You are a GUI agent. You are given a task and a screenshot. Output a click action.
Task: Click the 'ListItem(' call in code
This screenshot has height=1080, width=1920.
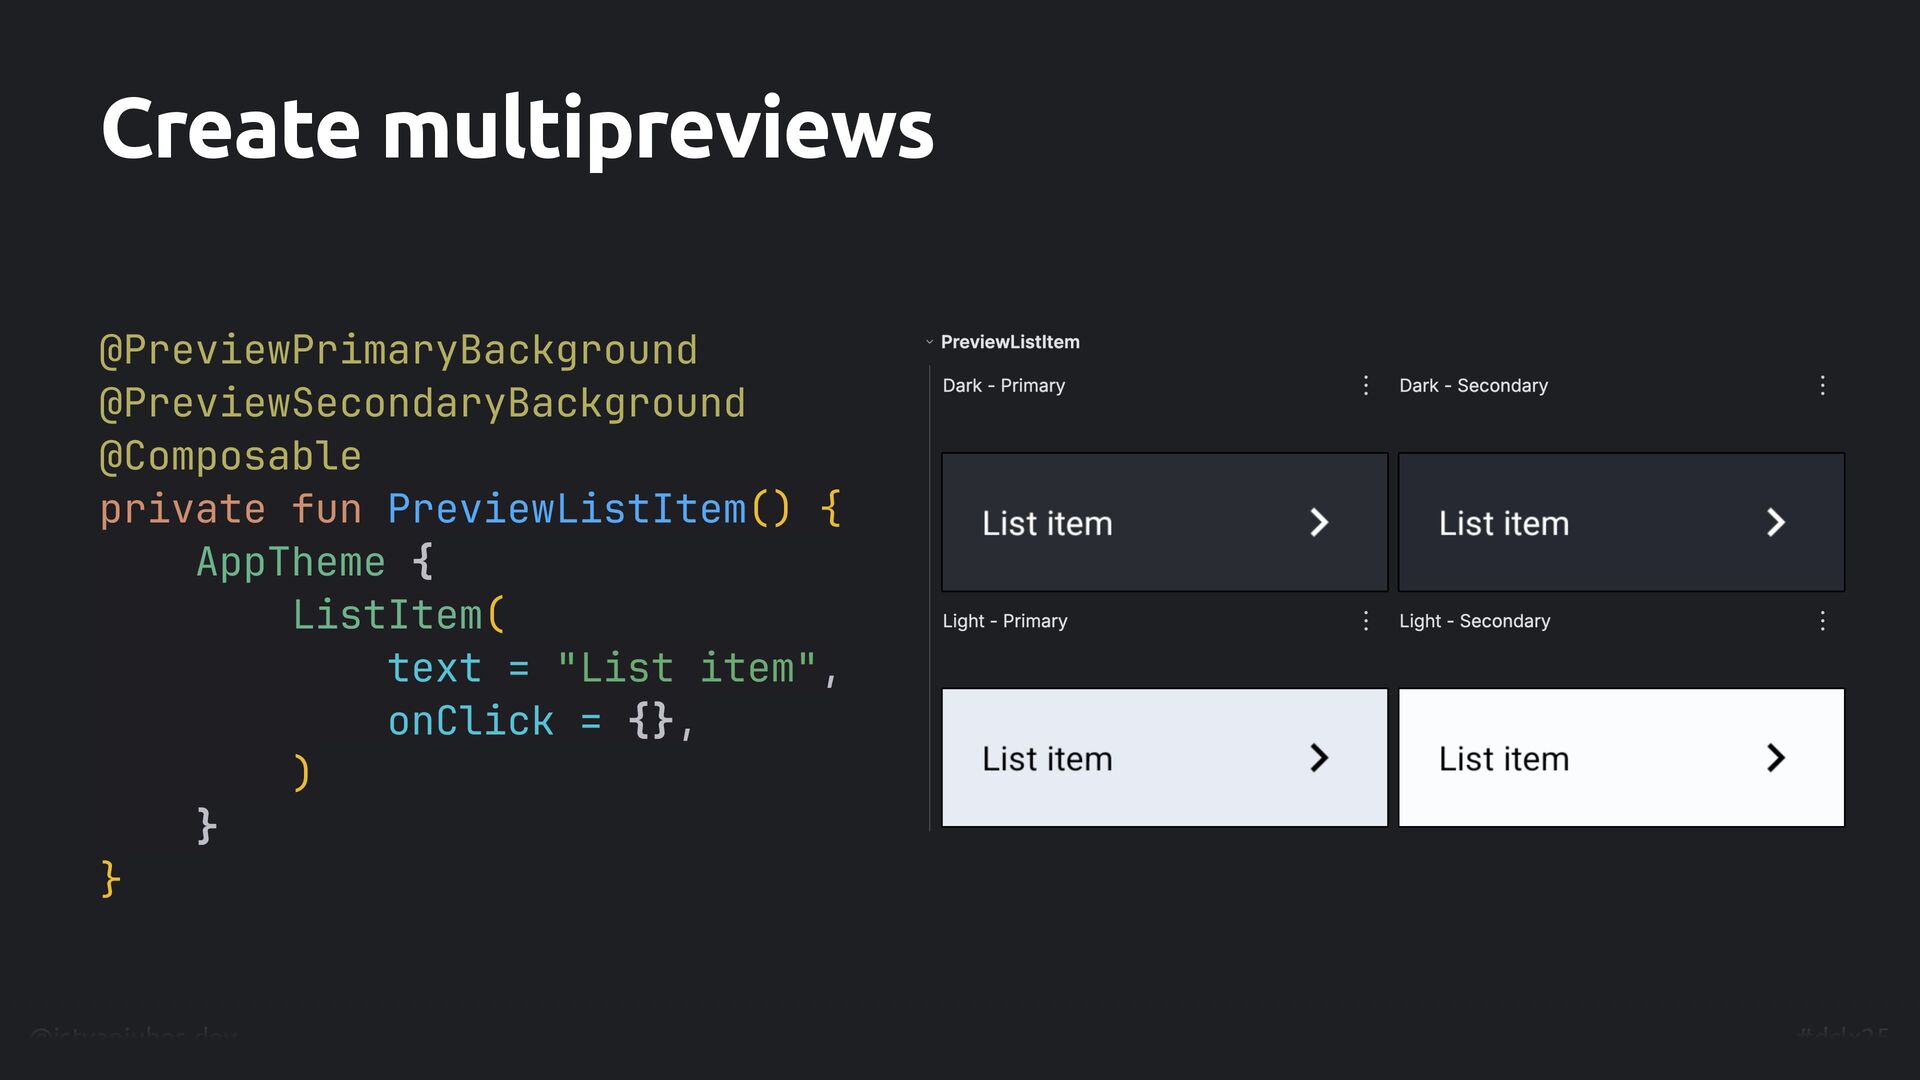click(x=399, y=615)
